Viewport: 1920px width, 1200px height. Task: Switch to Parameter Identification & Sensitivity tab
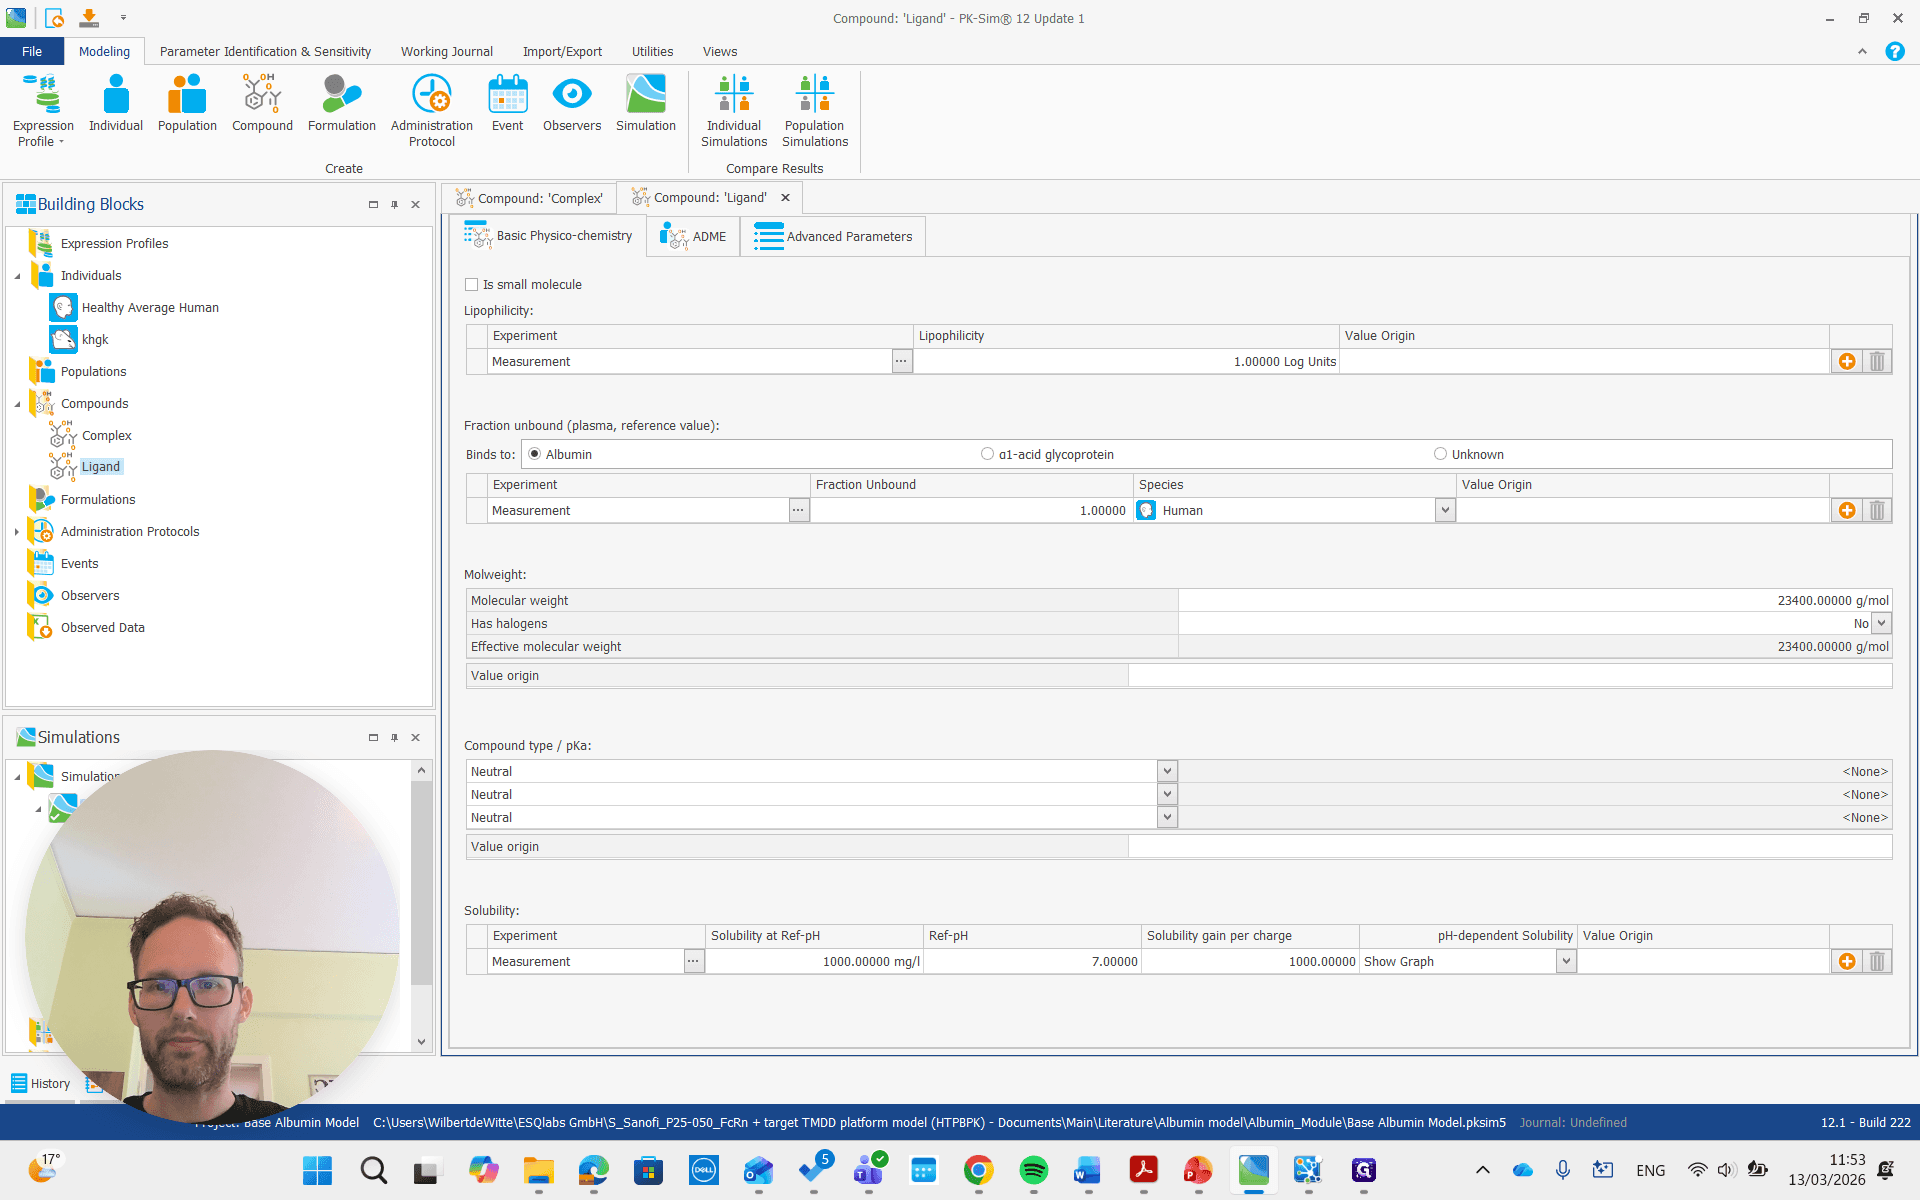[x=265, y=52]
